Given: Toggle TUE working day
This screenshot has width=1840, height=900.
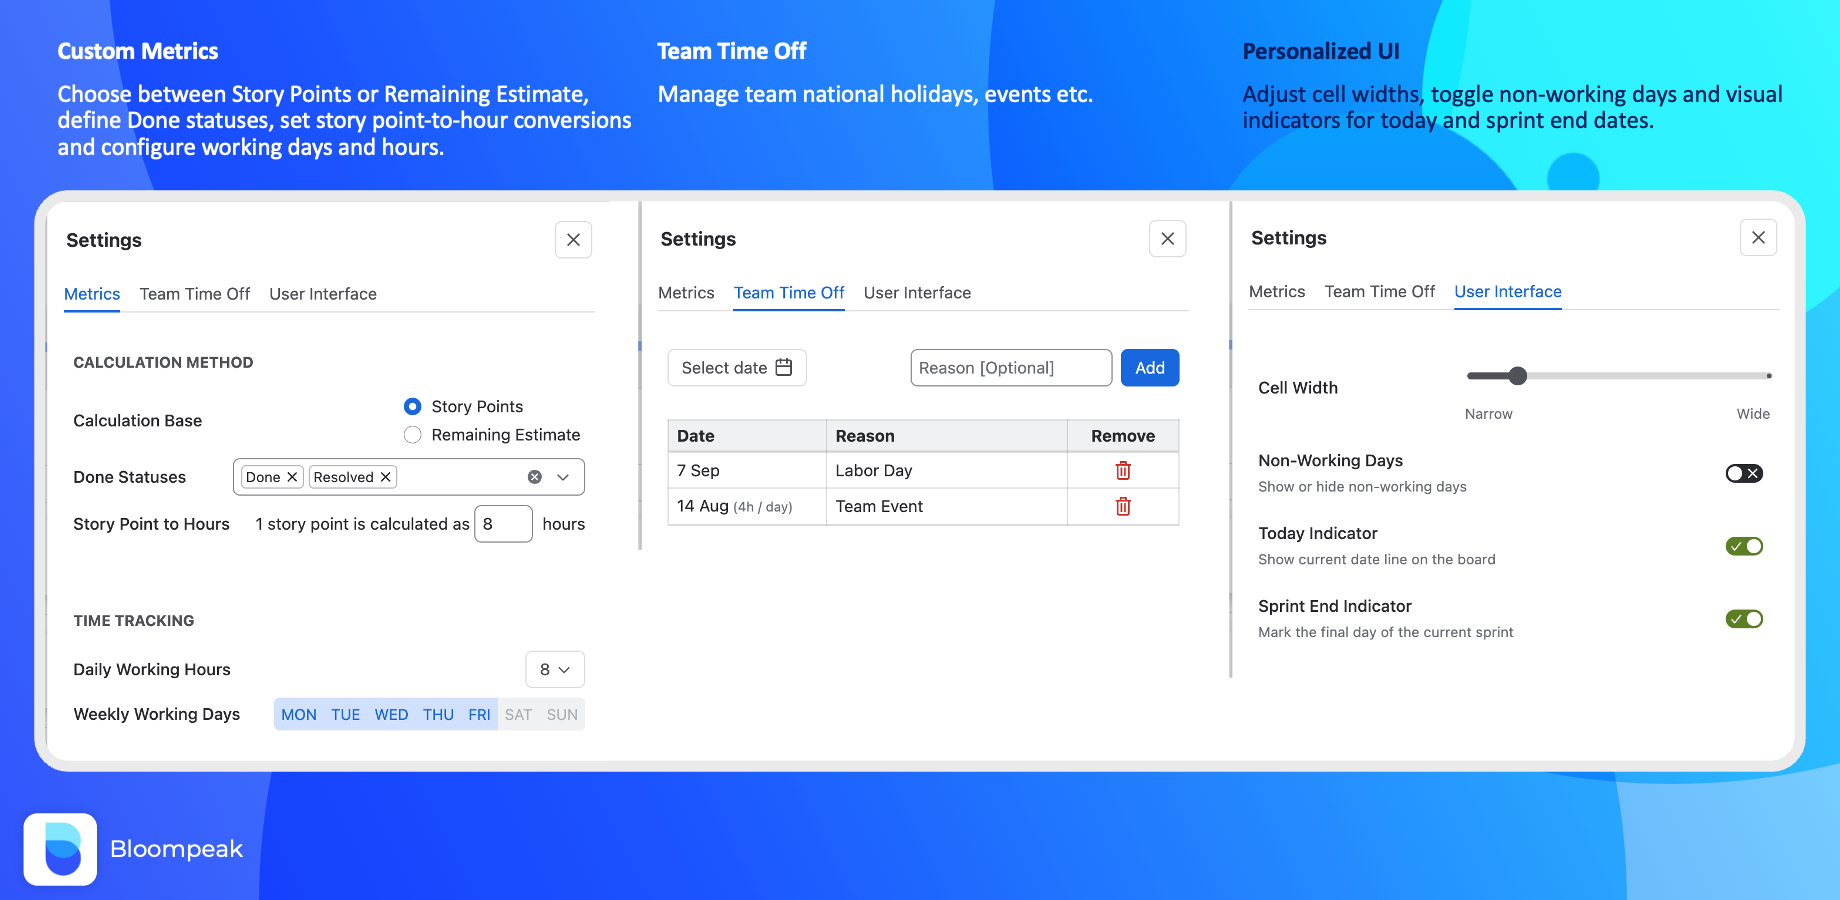Looking at the screenshot, I should (345, 715).
